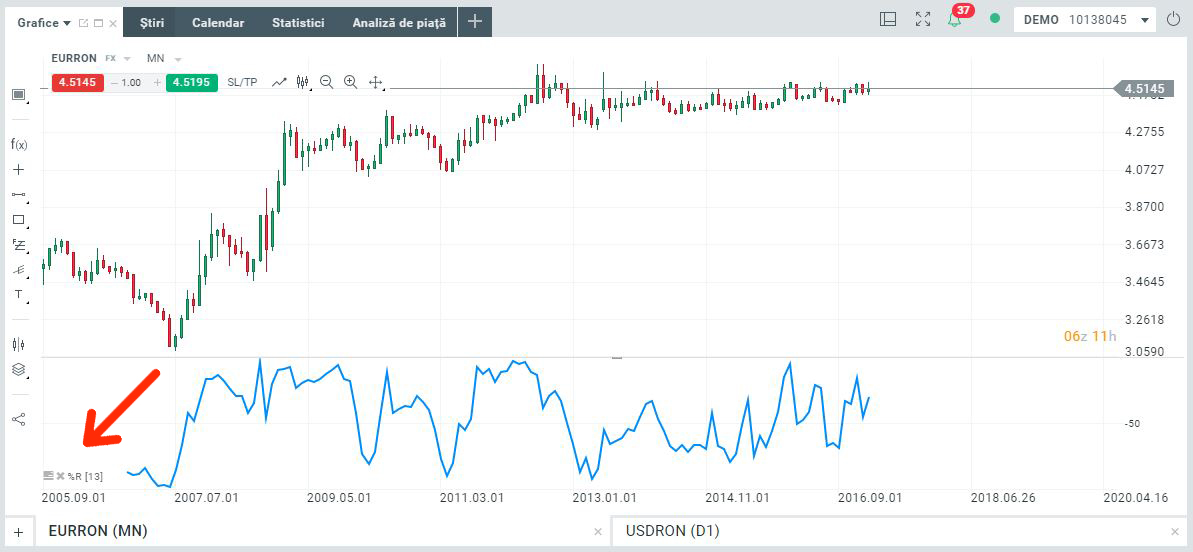
Task: Click the green buy price 4.5195 button
Action: pos(190,82)
